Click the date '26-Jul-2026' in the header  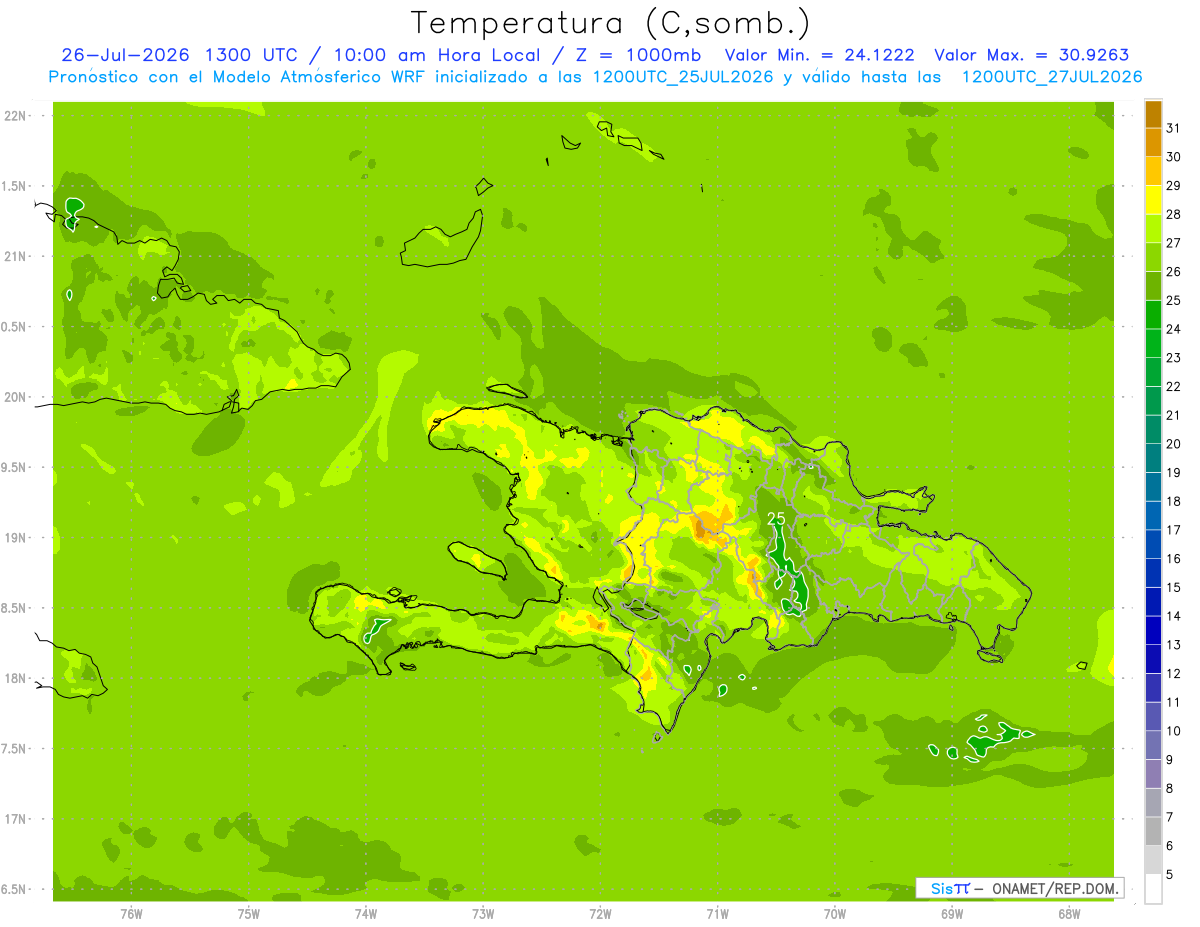click(x=128, y=55)
